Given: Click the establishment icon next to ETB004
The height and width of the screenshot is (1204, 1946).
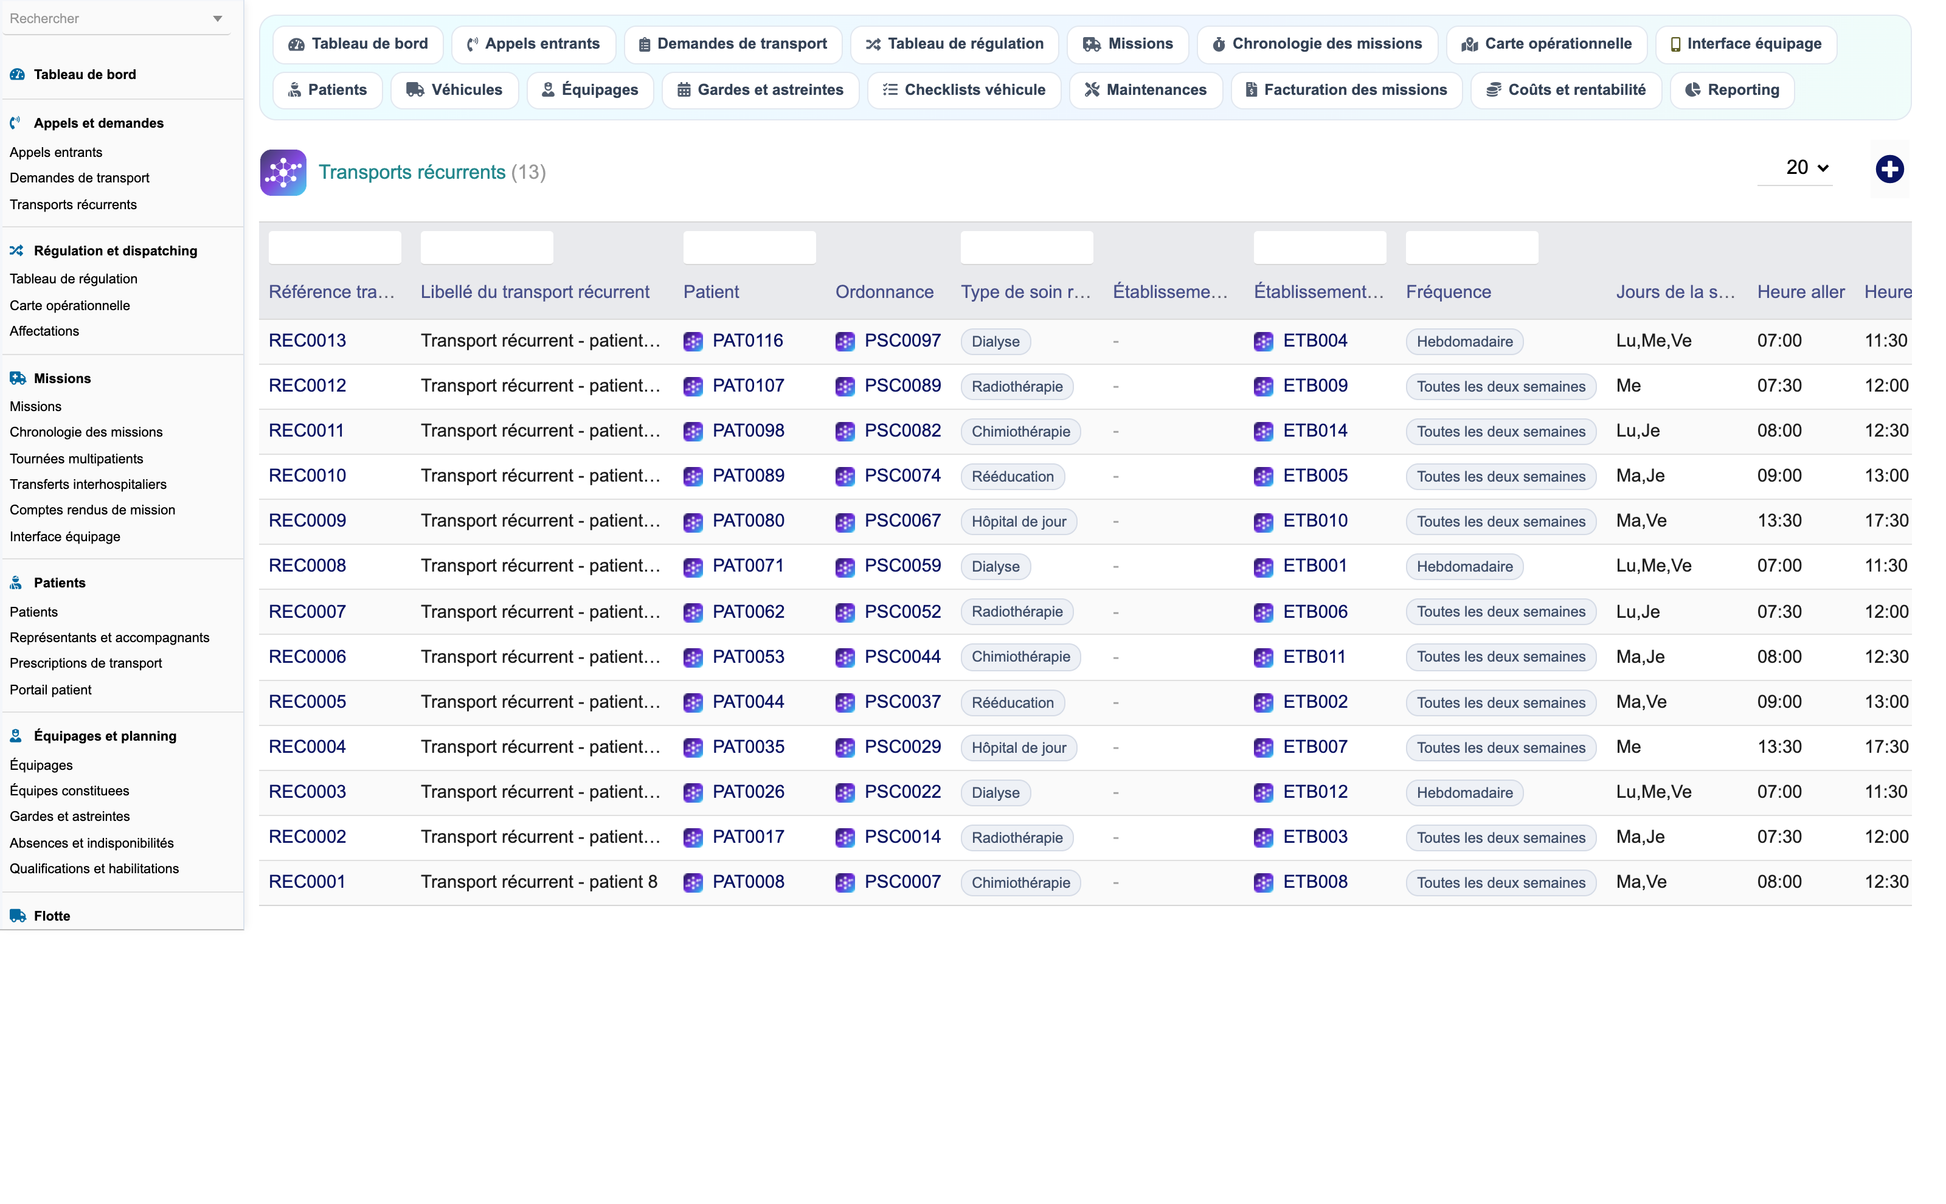Looking at the screenshot, I should pyautogui.click(x=1264, y=342).
